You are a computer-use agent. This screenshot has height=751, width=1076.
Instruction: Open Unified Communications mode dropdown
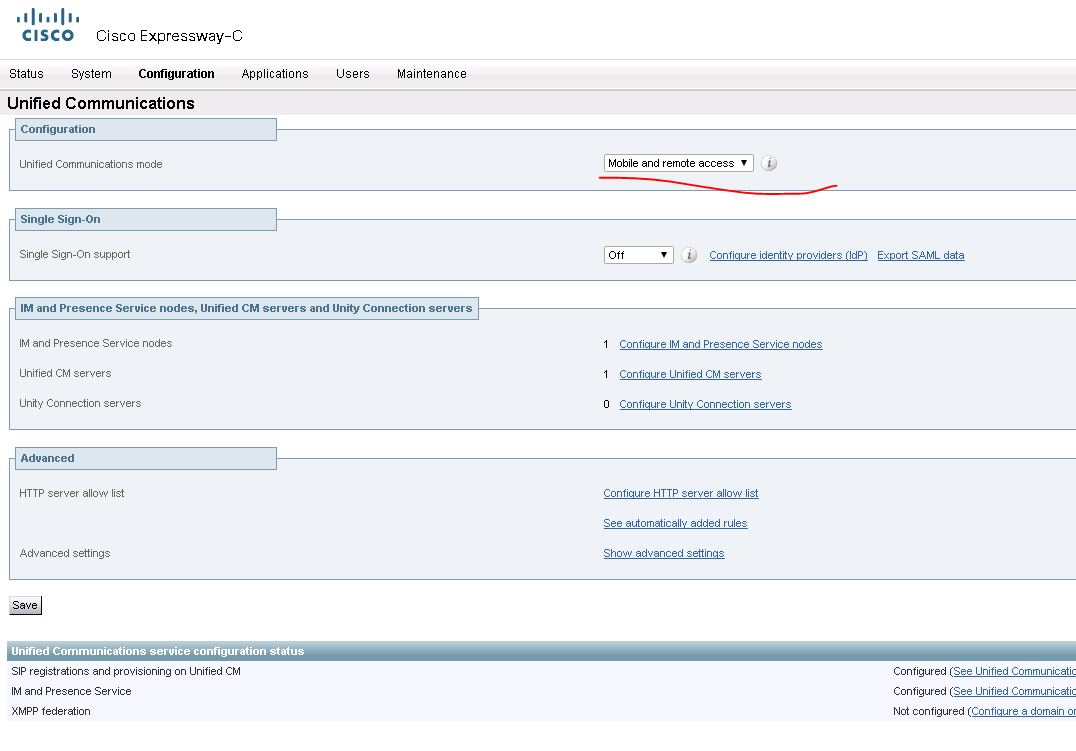[678, 163]
